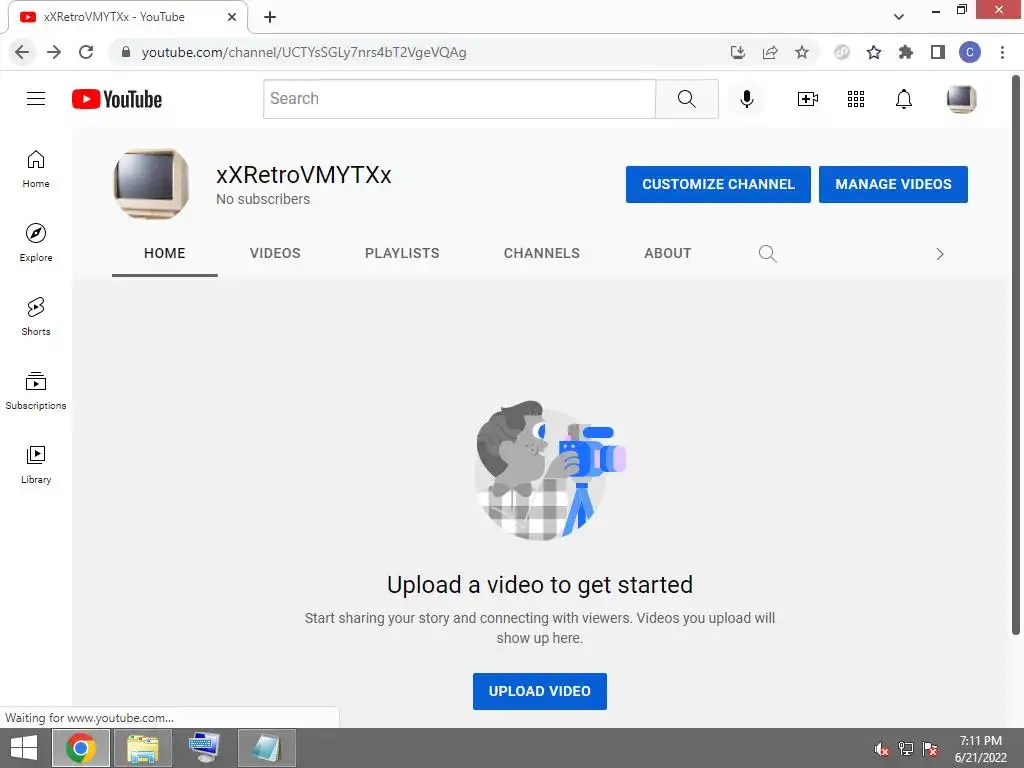Open the notifications bell

pyautogui.click(x=903, y=99)
